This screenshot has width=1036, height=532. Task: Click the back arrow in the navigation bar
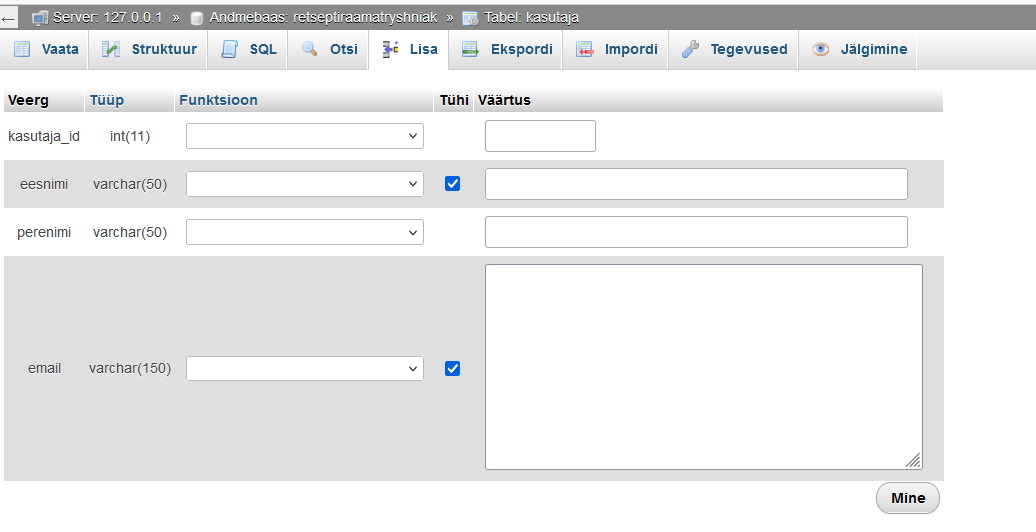pos(9,18)
